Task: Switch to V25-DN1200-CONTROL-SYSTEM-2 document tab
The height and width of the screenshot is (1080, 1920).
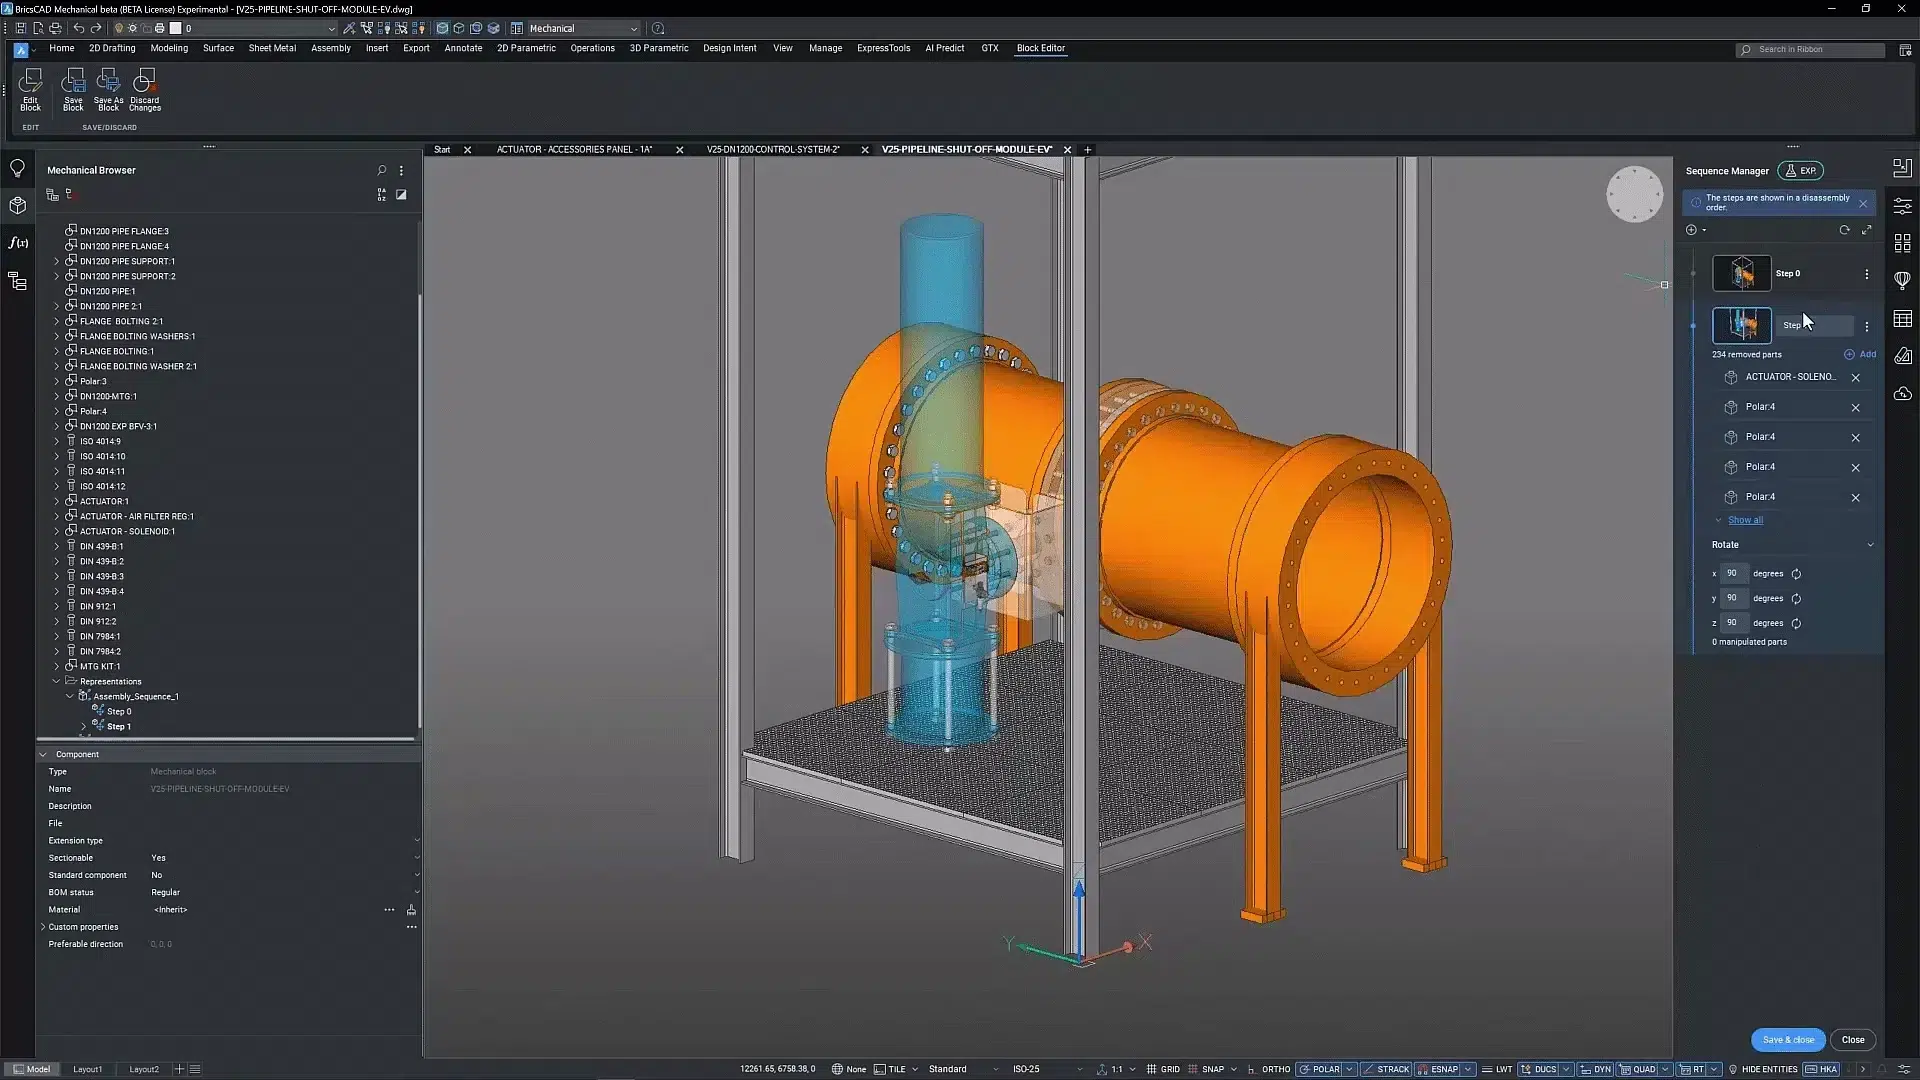Action: click(x=772, y=150)
